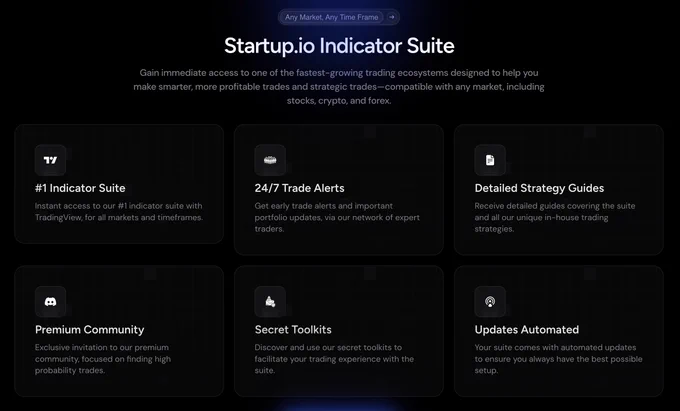Click the TradingView indicator suite description text
This screenshot has height=411, width=680.
coord(119,212)
